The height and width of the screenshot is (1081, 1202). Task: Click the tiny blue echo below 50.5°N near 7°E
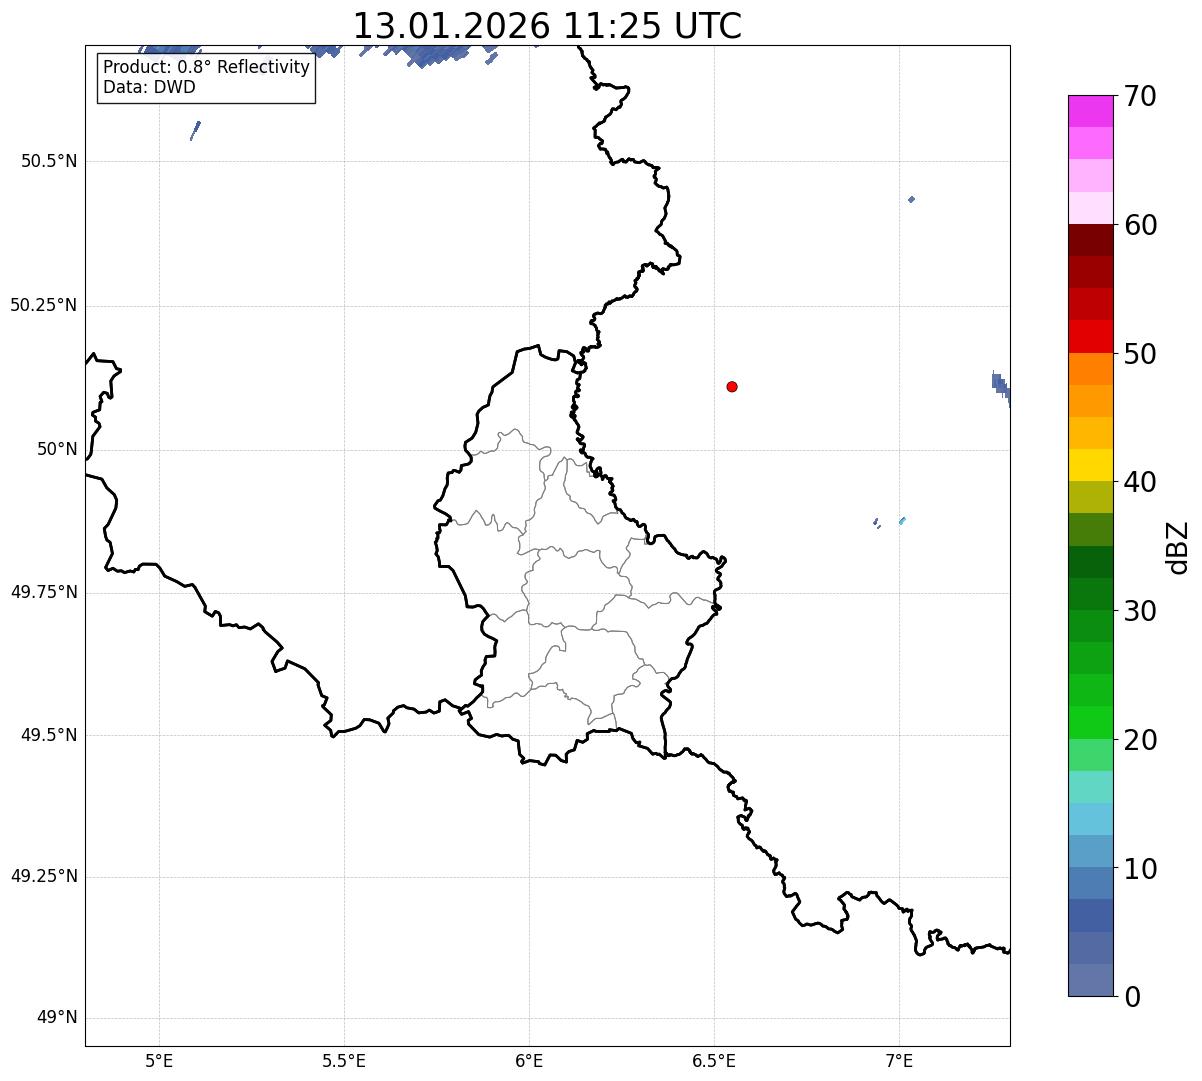click(911, 199)
